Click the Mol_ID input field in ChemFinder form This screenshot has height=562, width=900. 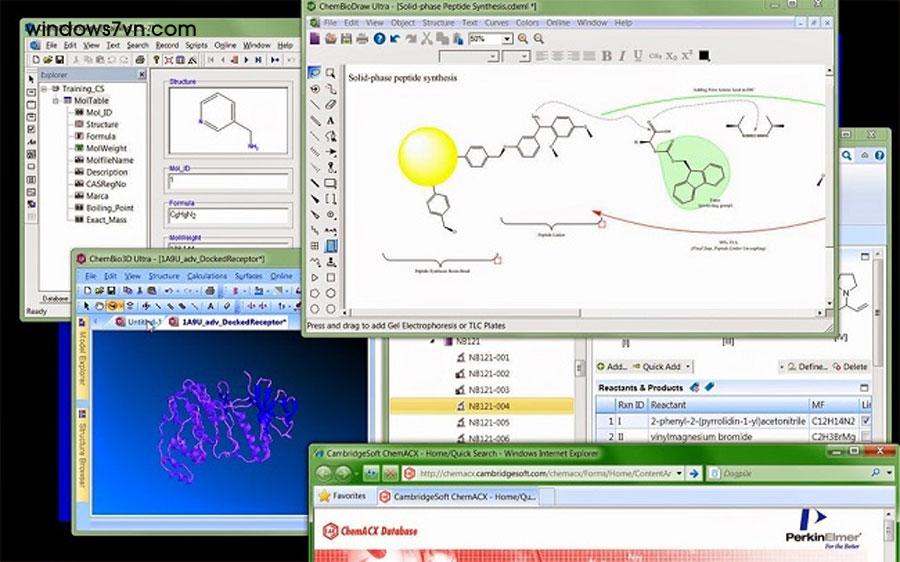pyautogui.click(x=228, y=181)
